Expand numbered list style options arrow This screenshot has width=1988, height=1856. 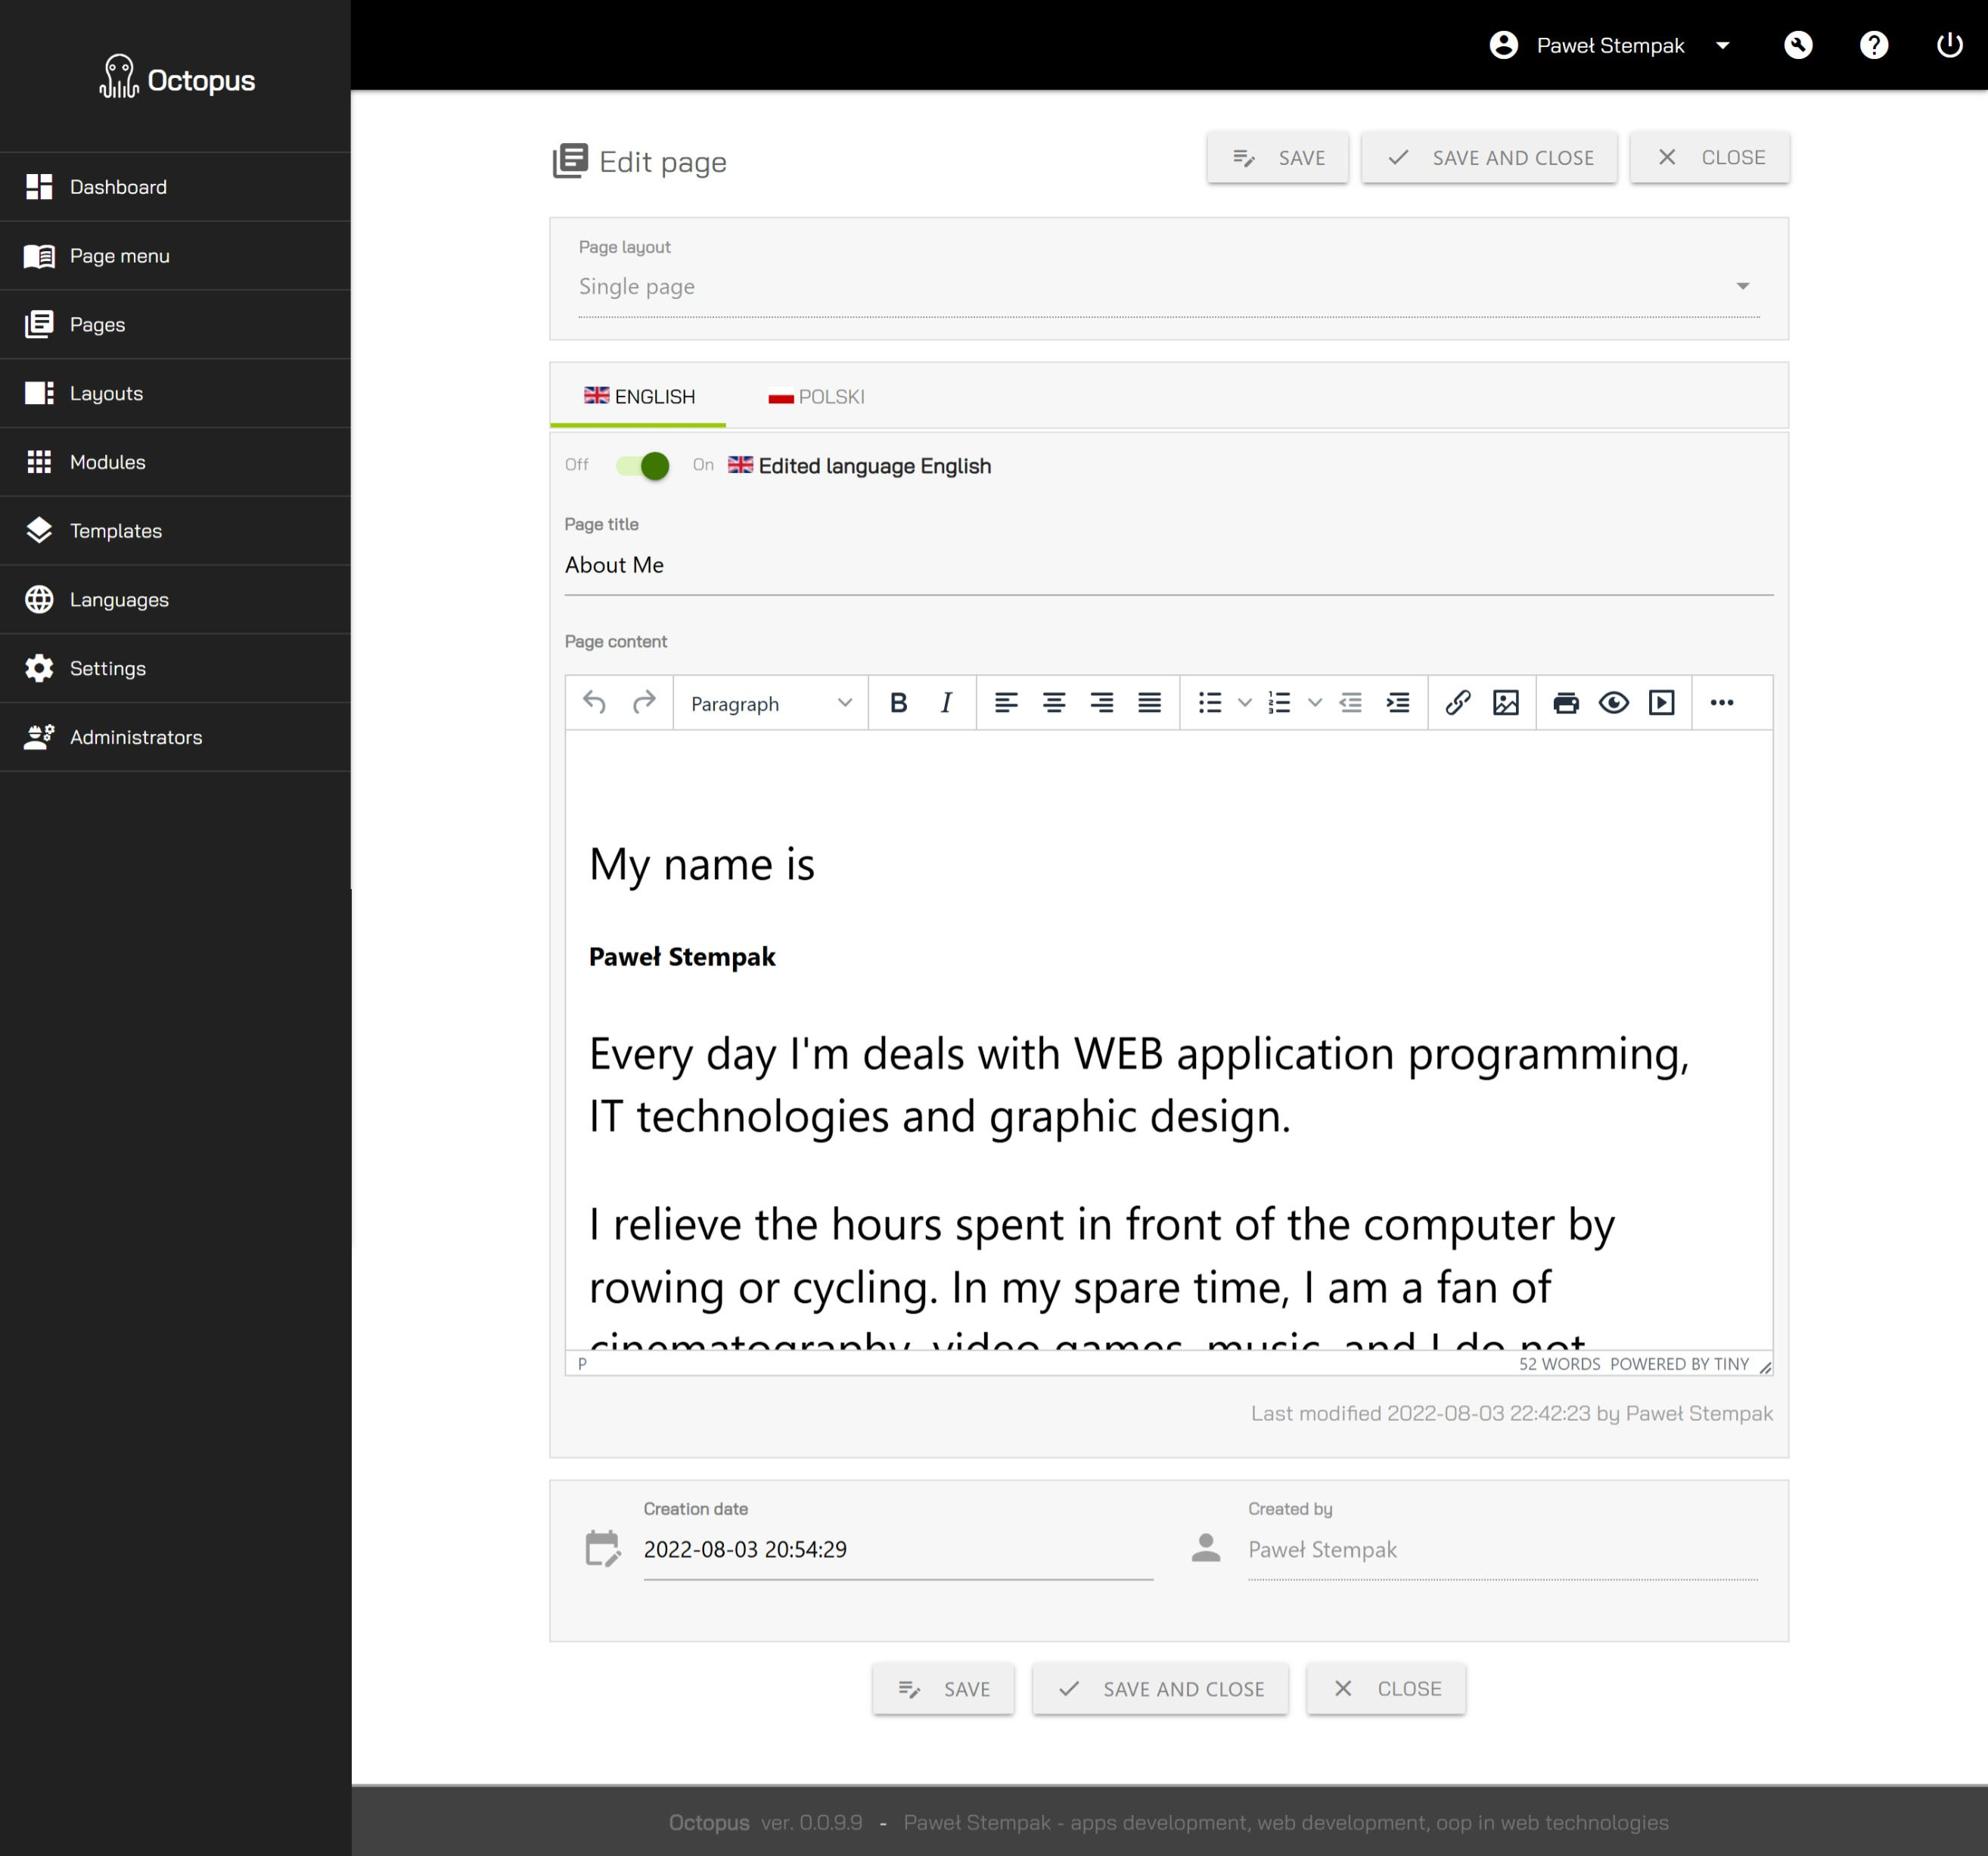[1315, 703]
